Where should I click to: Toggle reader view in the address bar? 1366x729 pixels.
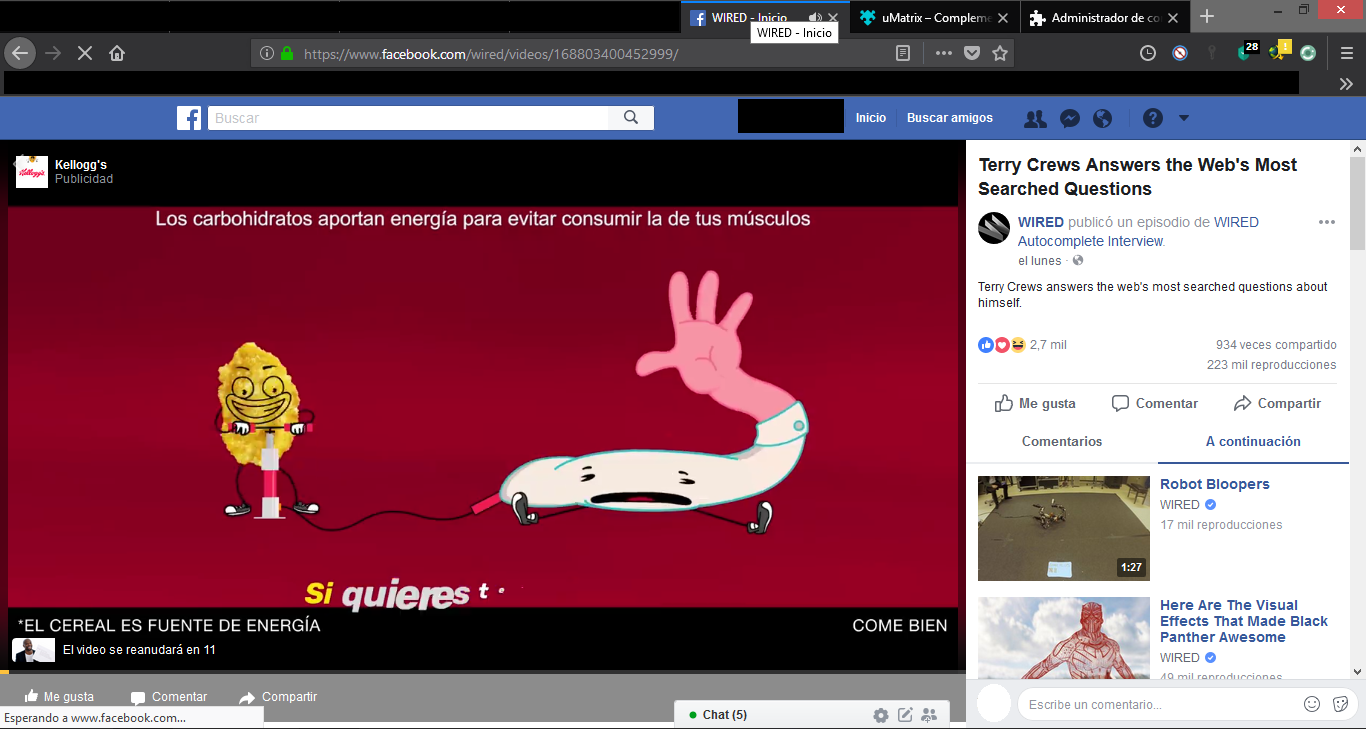pyautogui.click(x=903, y=54)
